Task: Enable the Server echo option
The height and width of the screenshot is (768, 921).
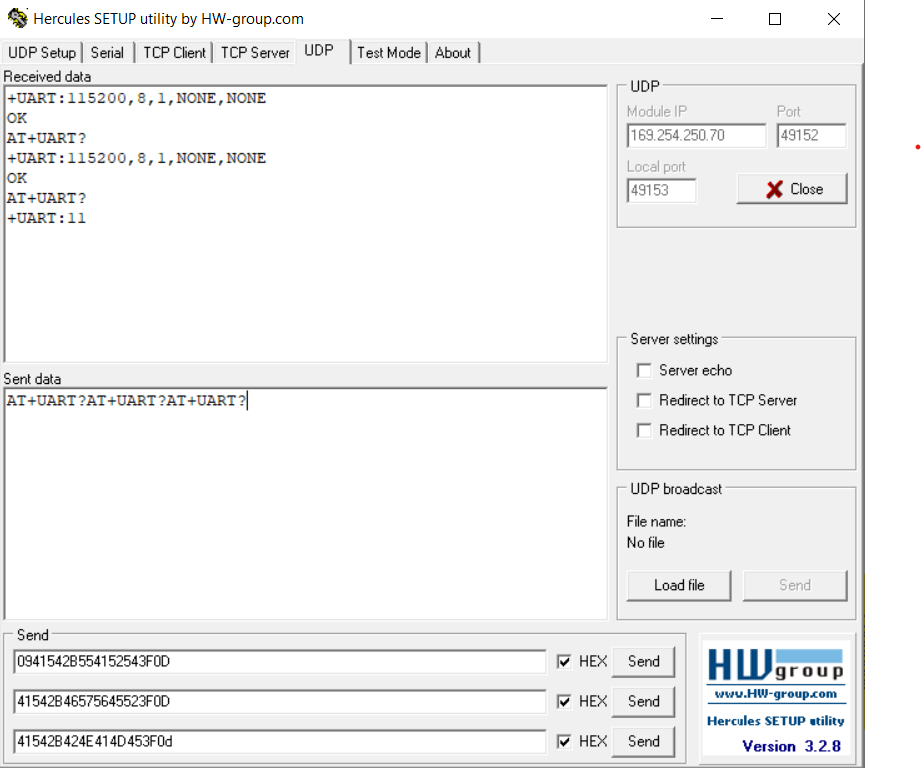Action: [x=644, y=370]
